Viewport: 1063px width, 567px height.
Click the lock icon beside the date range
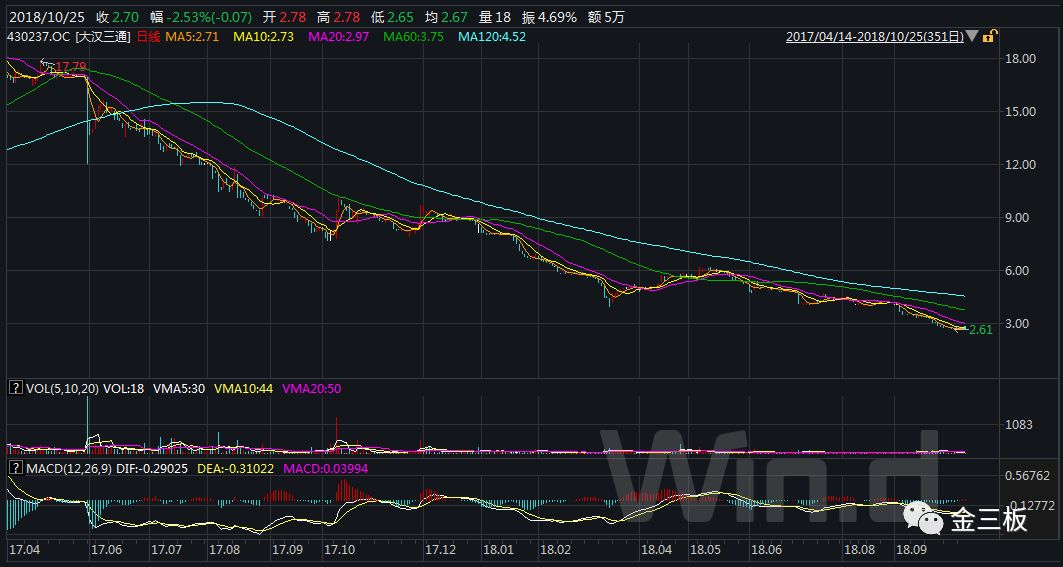point(988,36)
